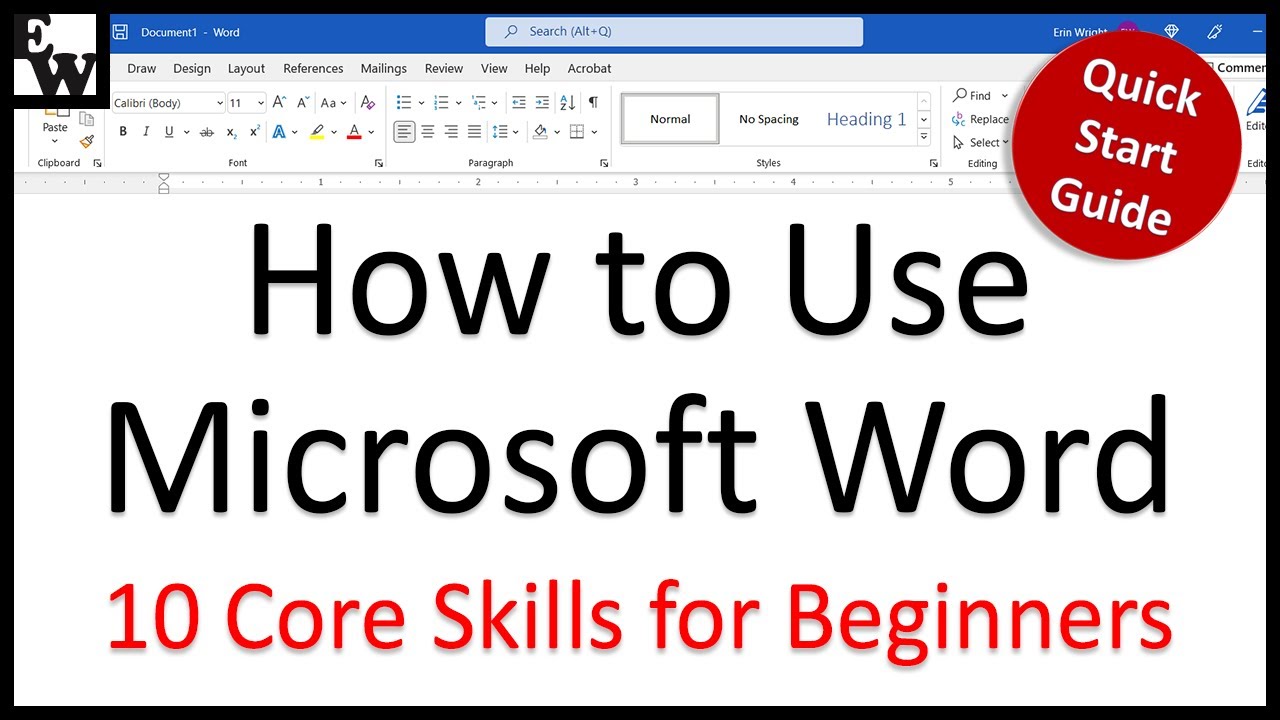This screenshot has height=720, width=1280.
Task: Decrease the paragraph indent
Action: click(x=518, y=102)
